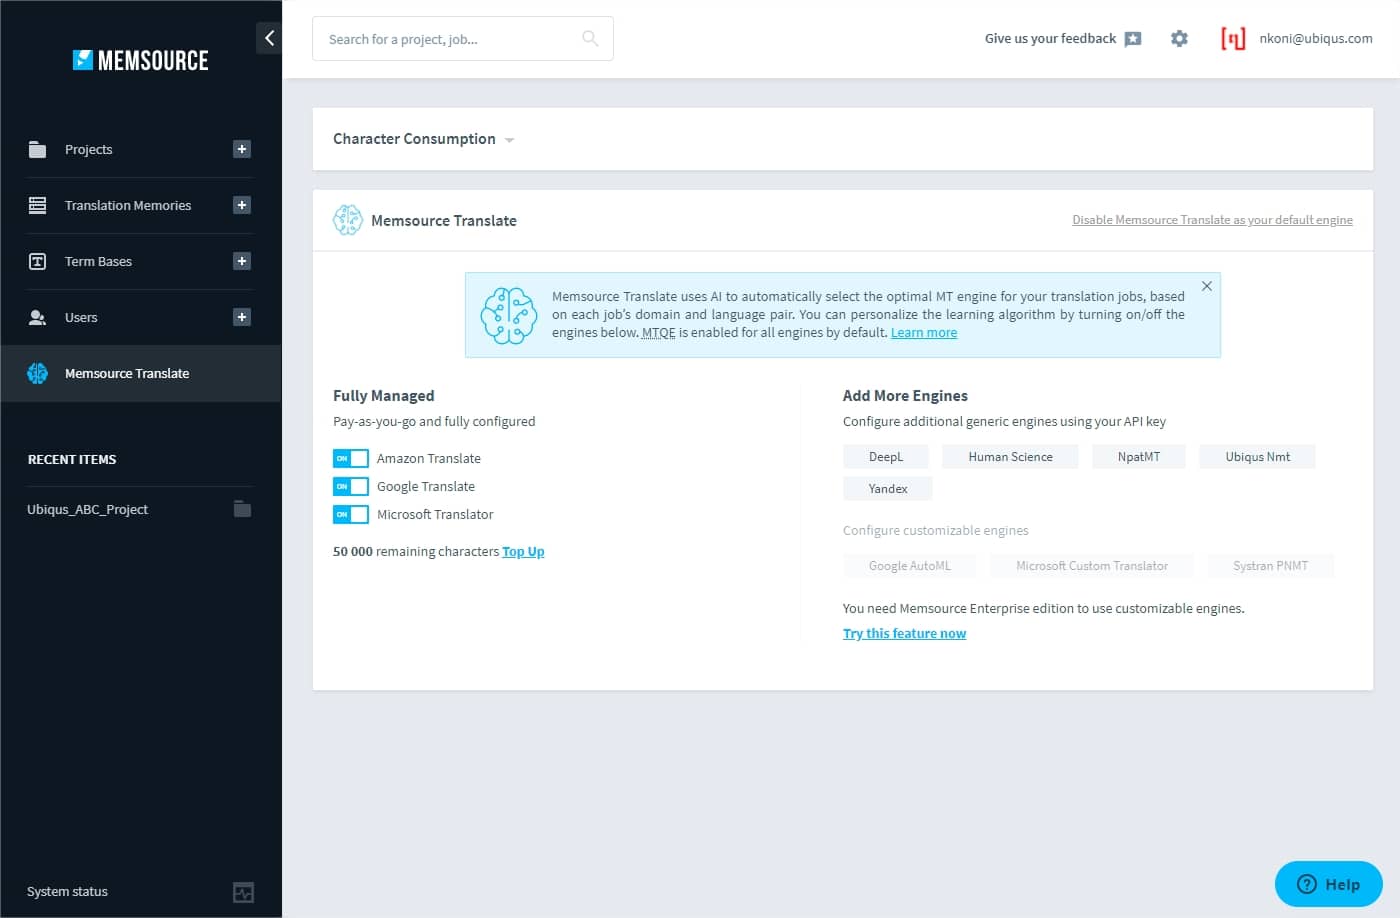This screenshot has height=918, width=1400.
Task: Open the Projects menu item
Action: tap(89, 149)
